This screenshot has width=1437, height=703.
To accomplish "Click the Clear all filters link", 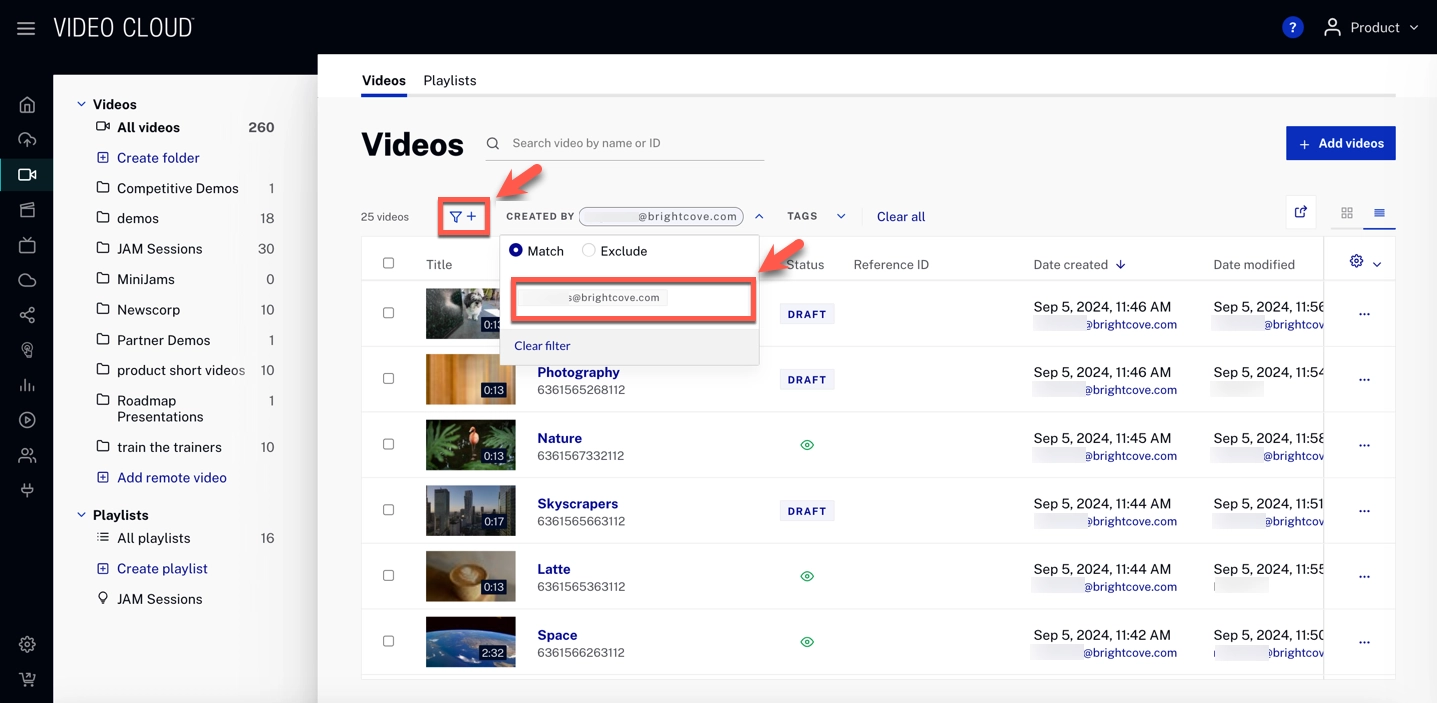I will (900, 216).
